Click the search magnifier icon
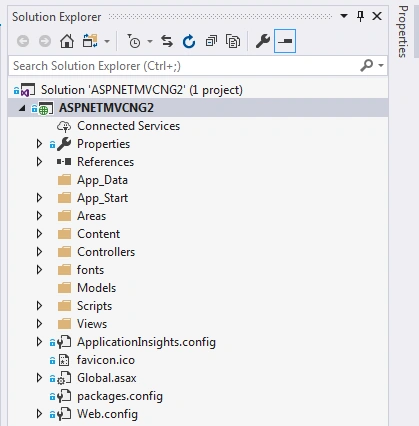The image size is (419, 426). pos(366,65)
